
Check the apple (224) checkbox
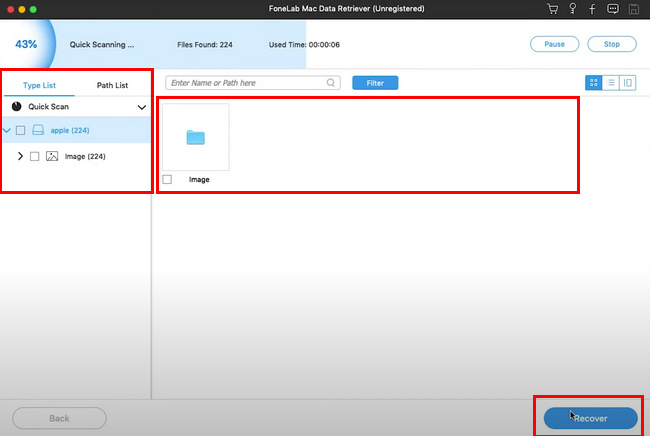[x=20, y=130]
